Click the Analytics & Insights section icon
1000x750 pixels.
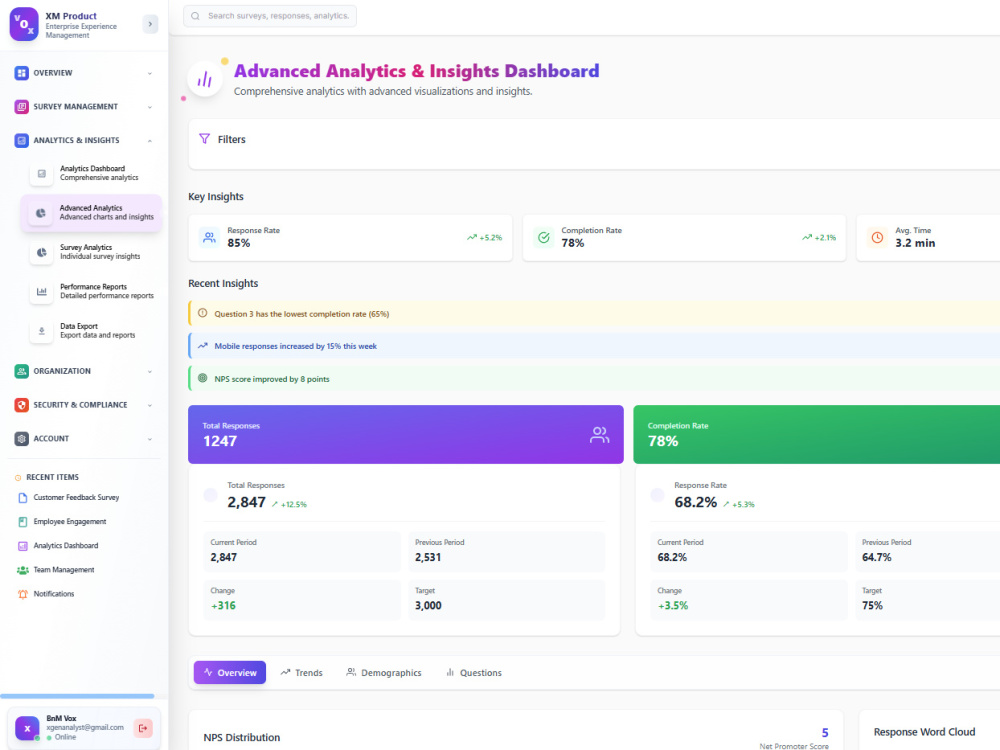[x=22, y=140]
